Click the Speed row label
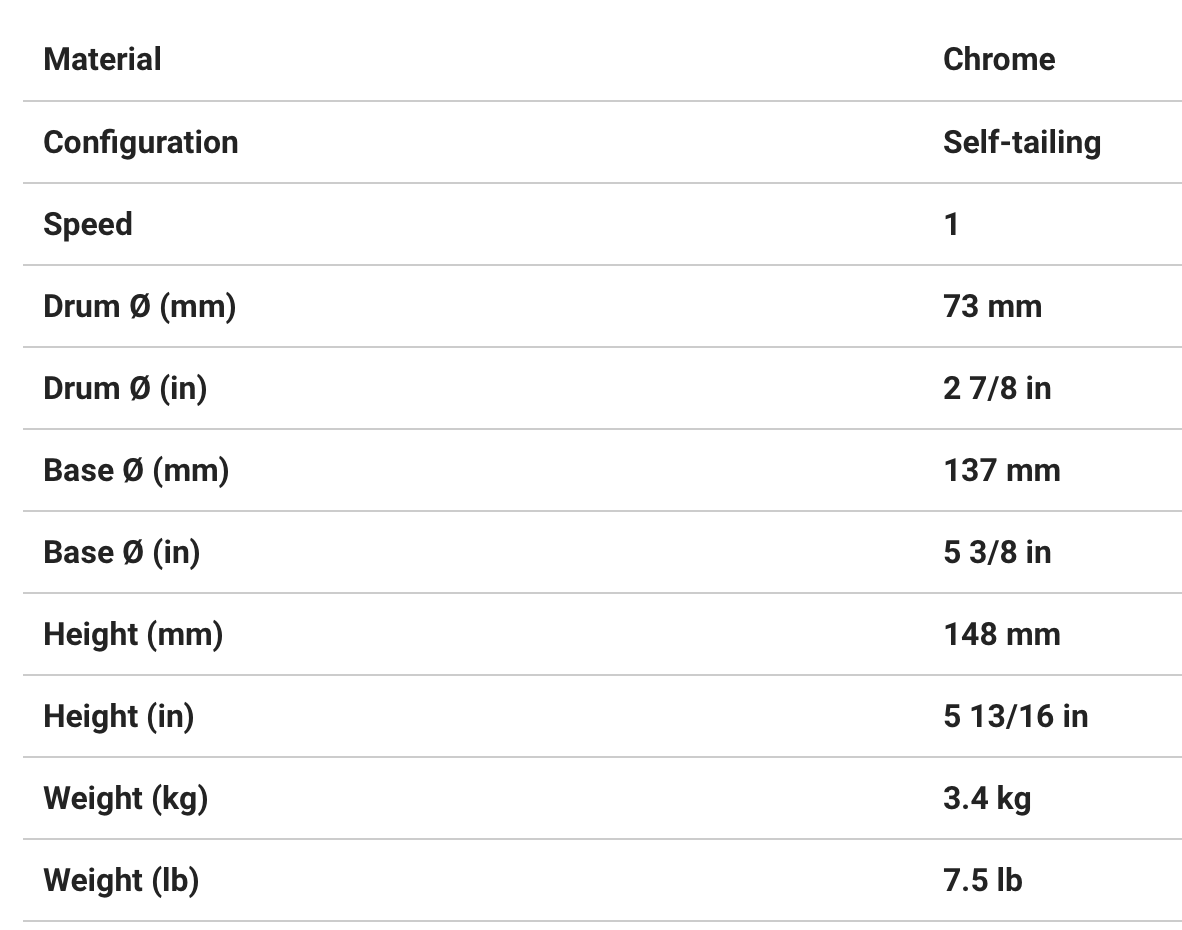The image size is (1182, 930). 88,224
